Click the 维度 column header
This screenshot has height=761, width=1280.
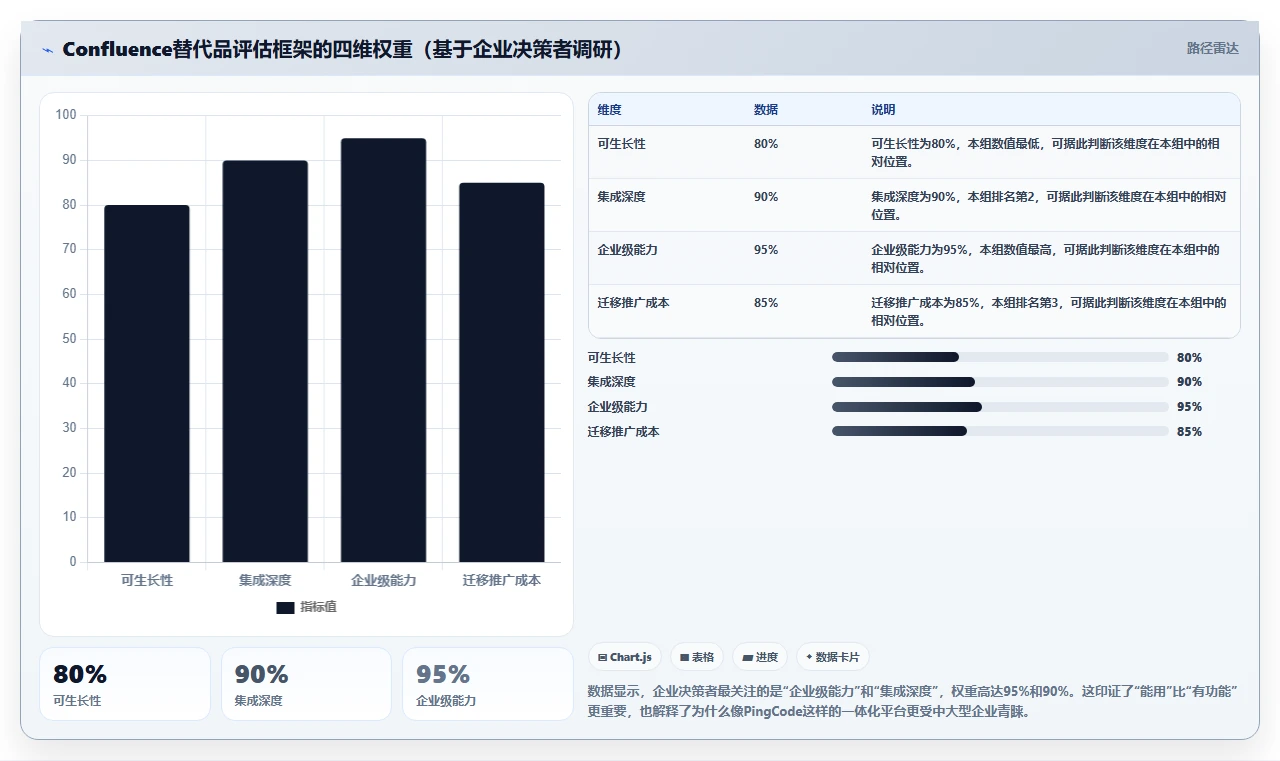coord(610,110)
